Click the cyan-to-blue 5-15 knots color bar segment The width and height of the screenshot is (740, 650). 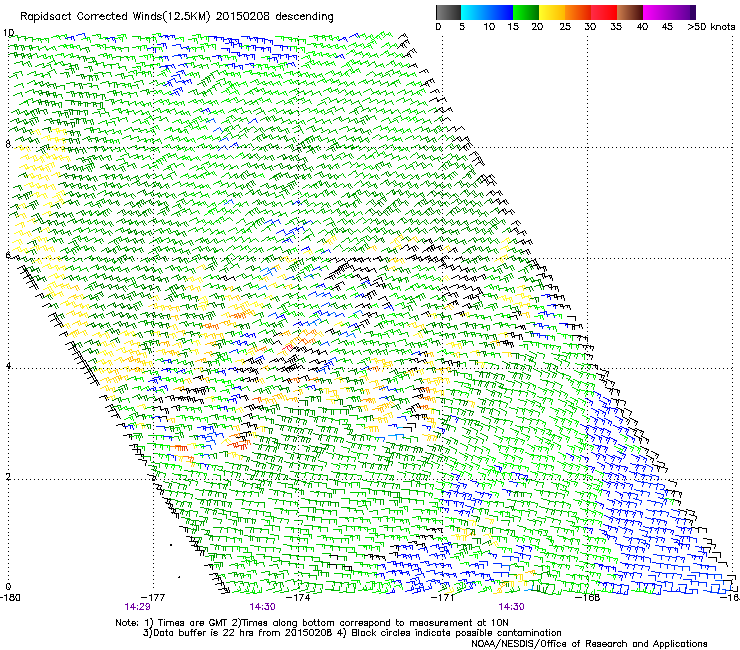[487, 12]
